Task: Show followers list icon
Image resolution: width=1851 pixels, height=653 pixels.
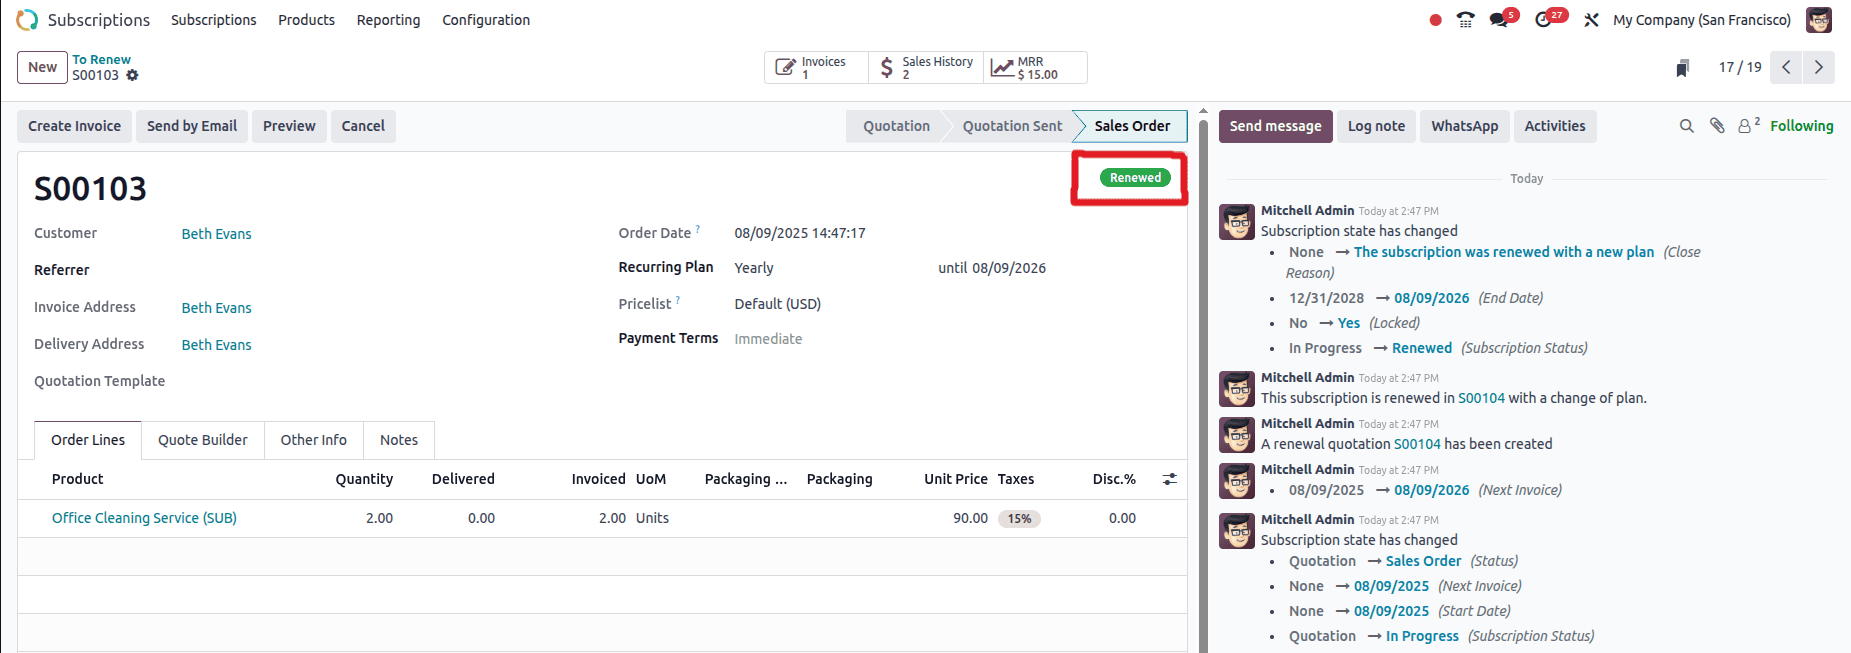Action: tap(1748, 125)
